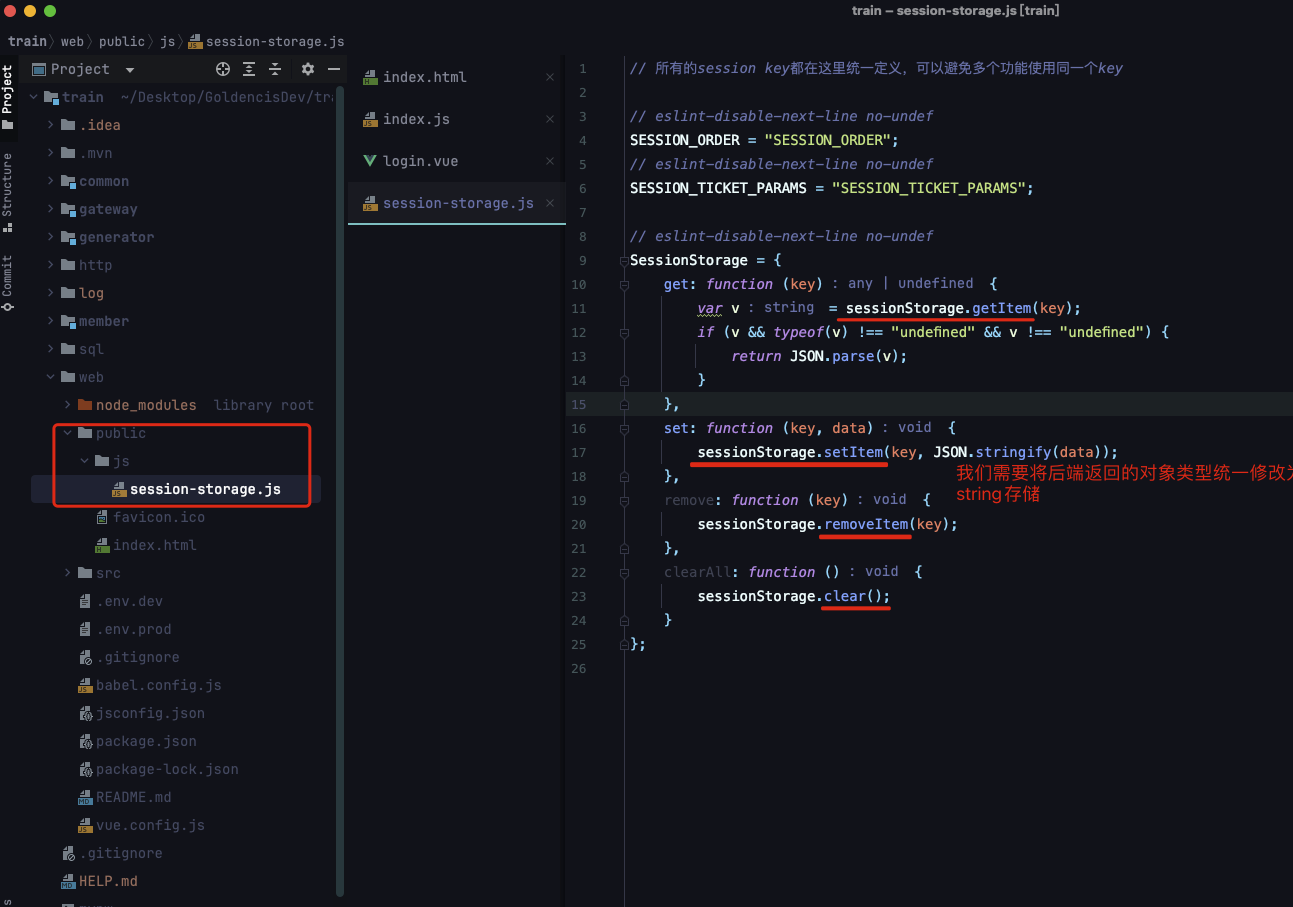The width and height of the screenshot is (1293, 907).
Task: Expand the gateway module folder
Action: click(x=51, y=209)
